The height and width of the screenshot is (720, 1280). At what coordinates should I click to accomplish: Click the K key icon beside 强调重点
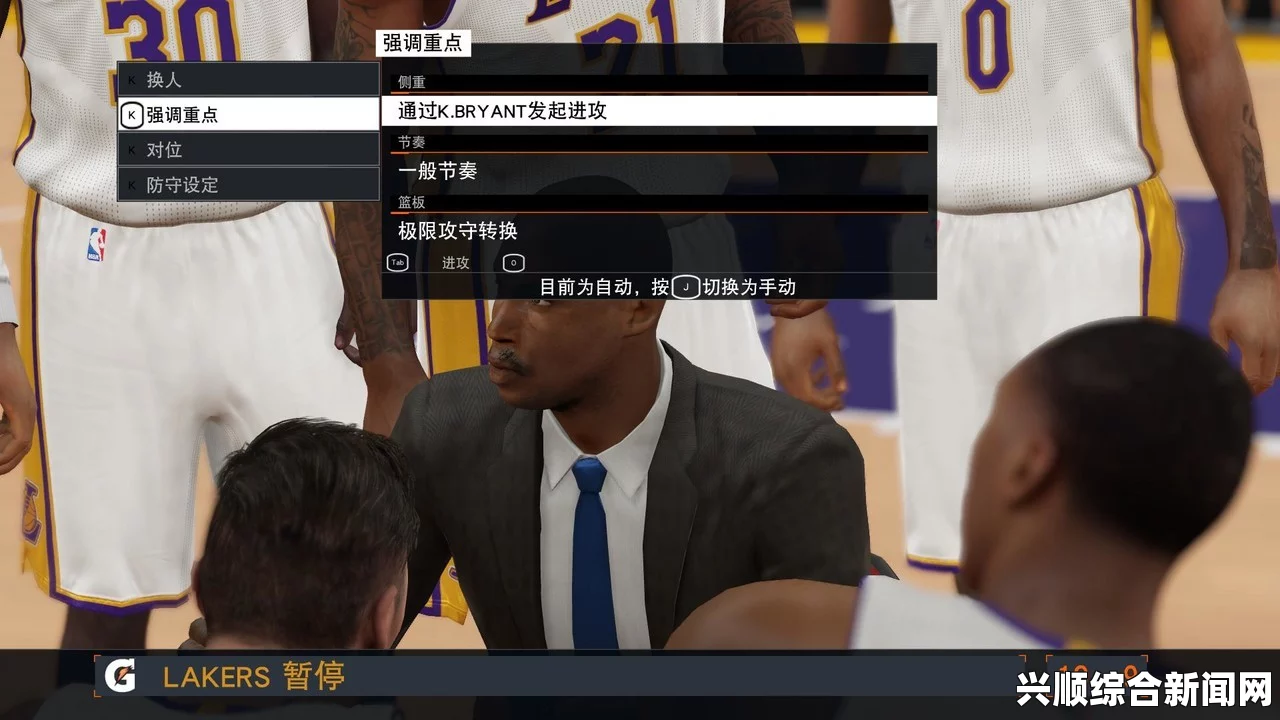pos(131,115)
